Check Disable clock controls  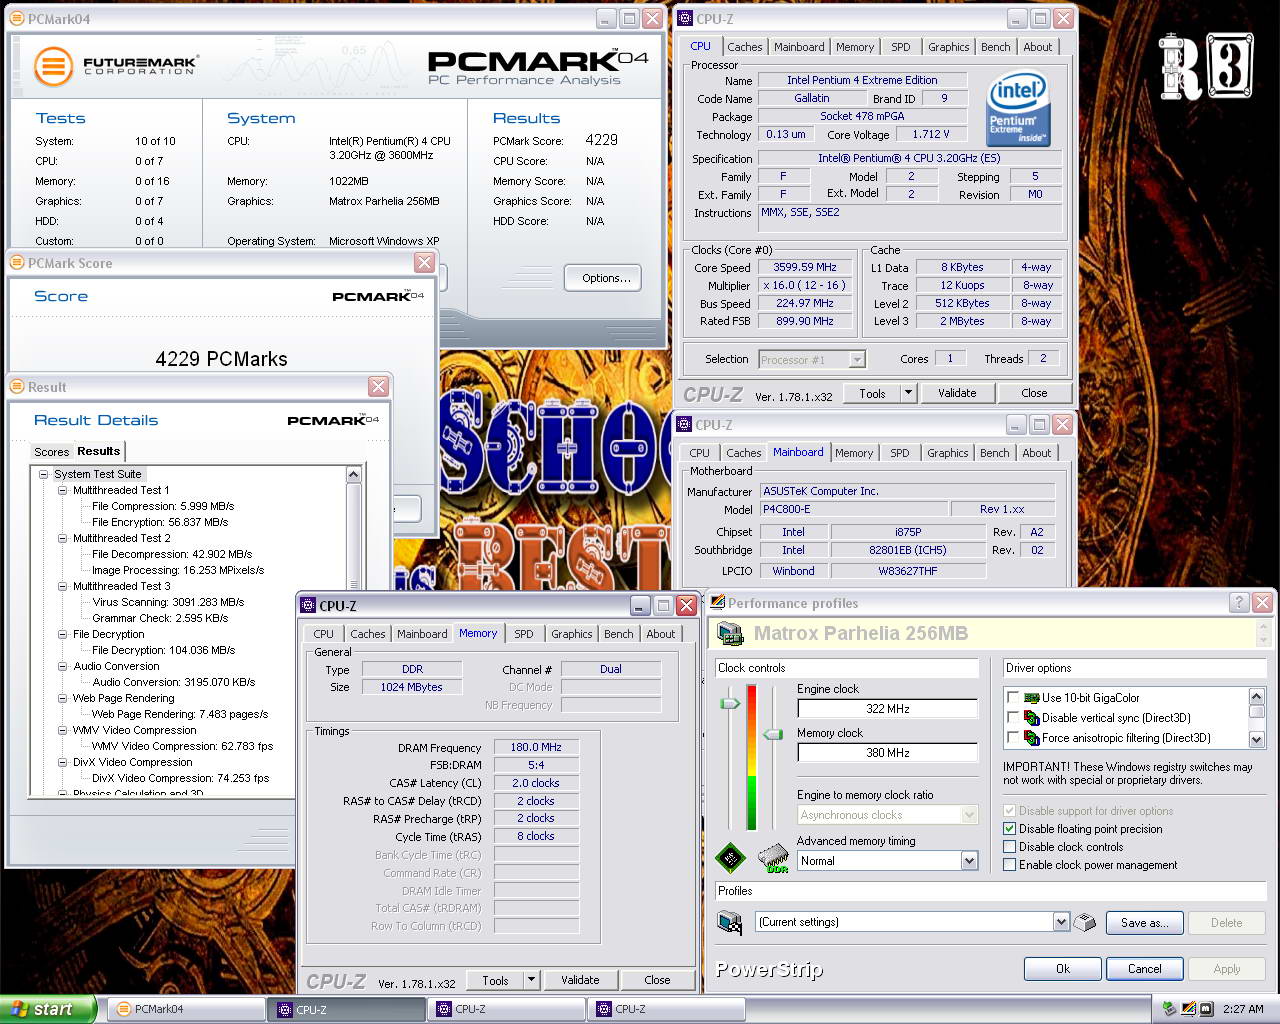point(1010,847)
